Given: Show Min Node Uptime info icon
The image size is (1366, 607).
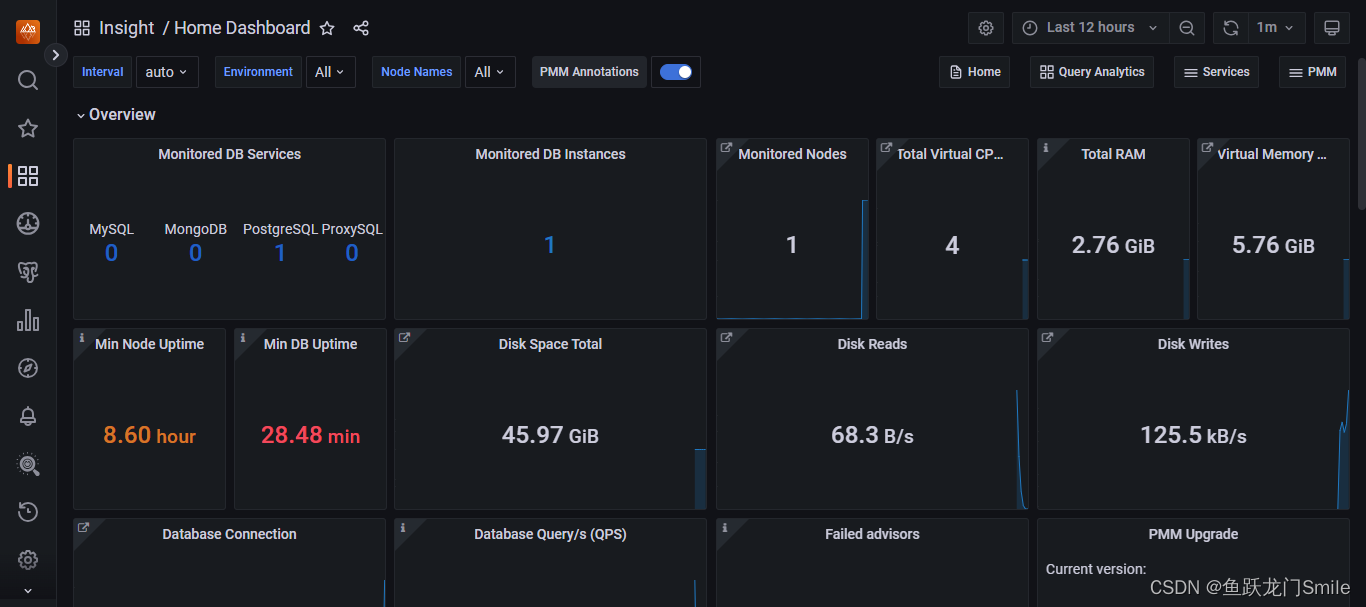Looking at the screenshot, I should click(x=82, y=338).
